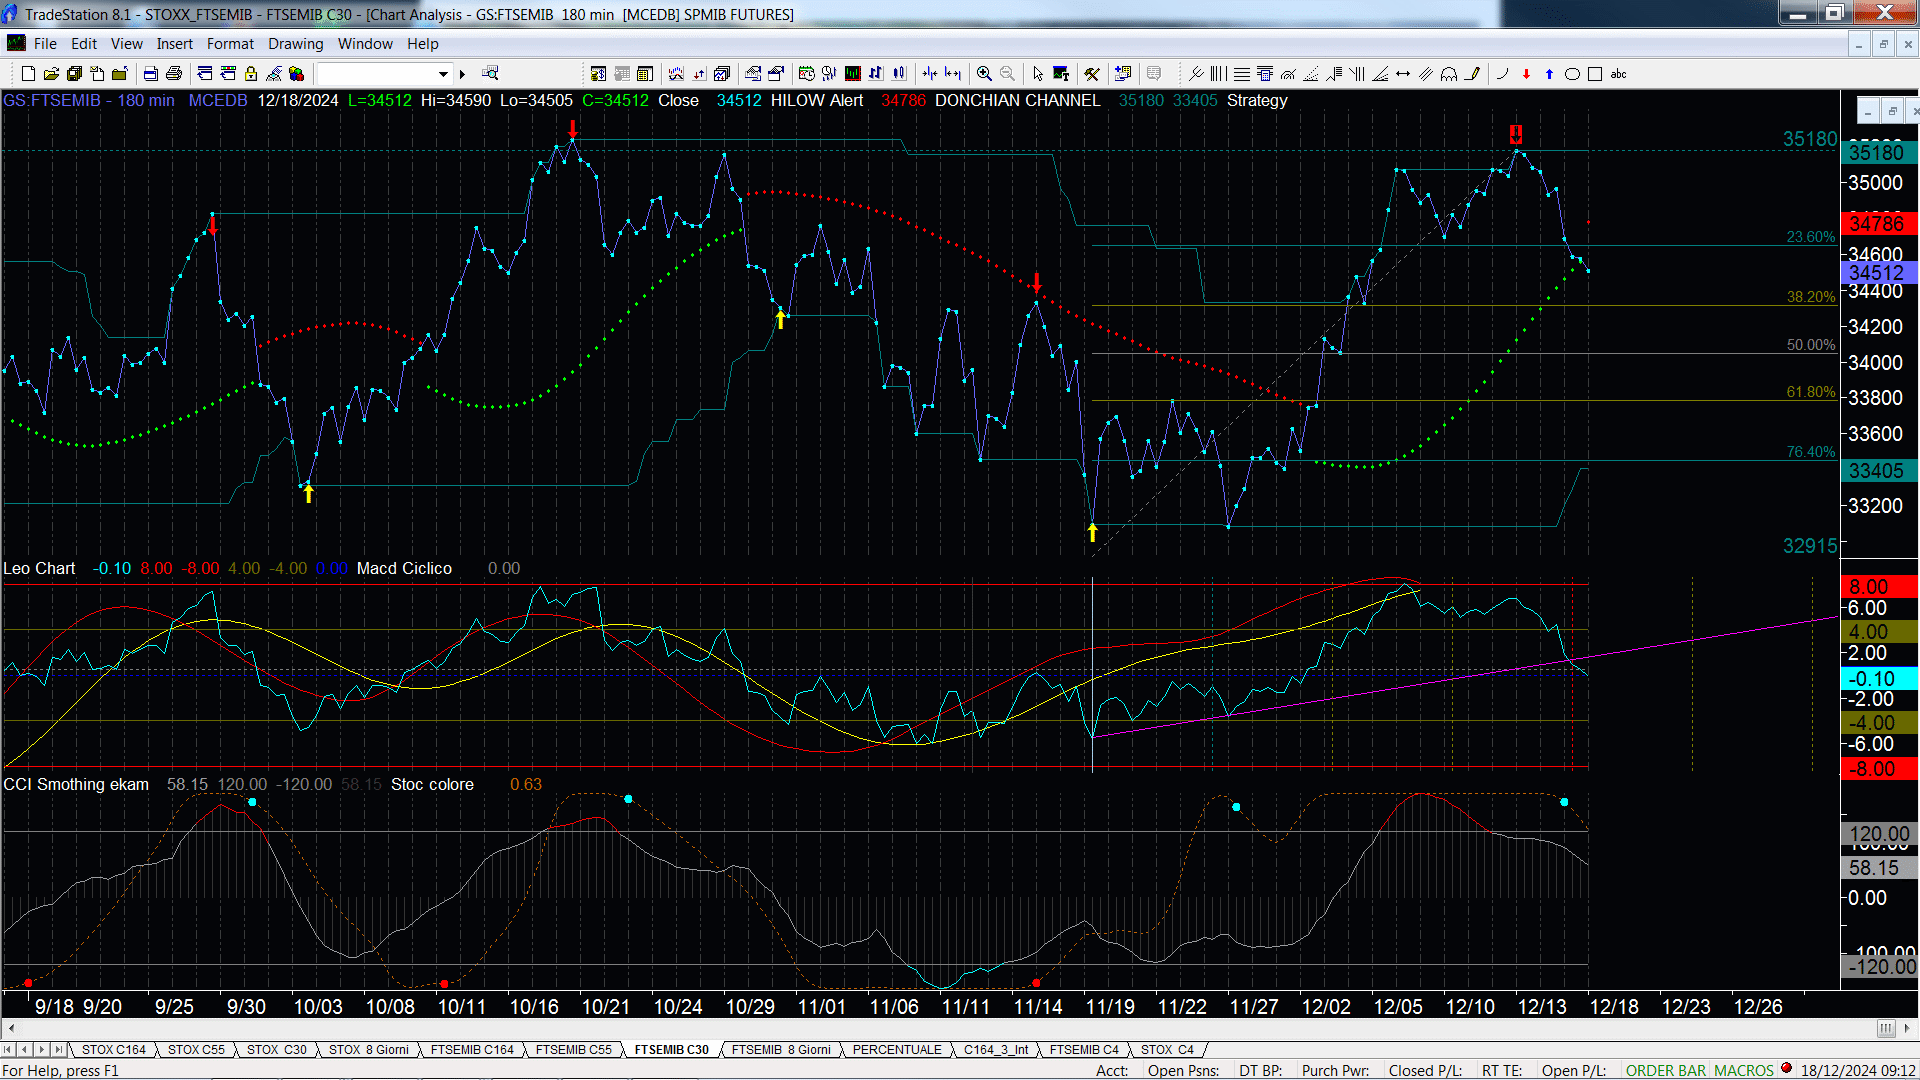
Task: Select the ellipse drawing tool
Action: [1572, 73]
